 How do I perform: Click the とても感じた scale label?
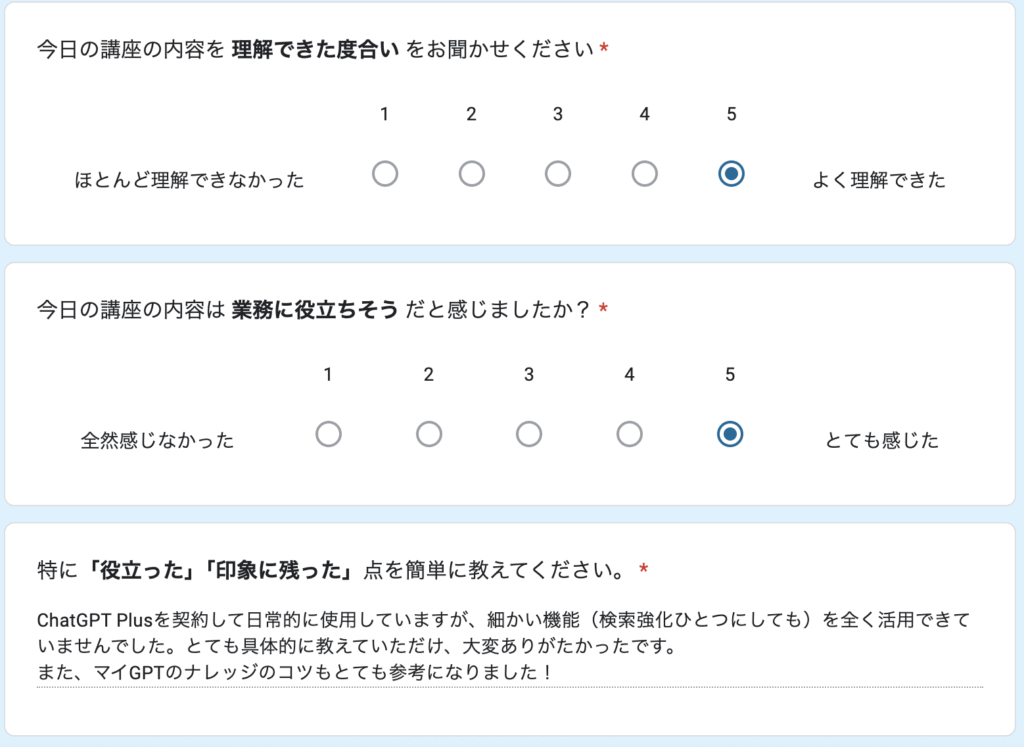pos(882,441)
